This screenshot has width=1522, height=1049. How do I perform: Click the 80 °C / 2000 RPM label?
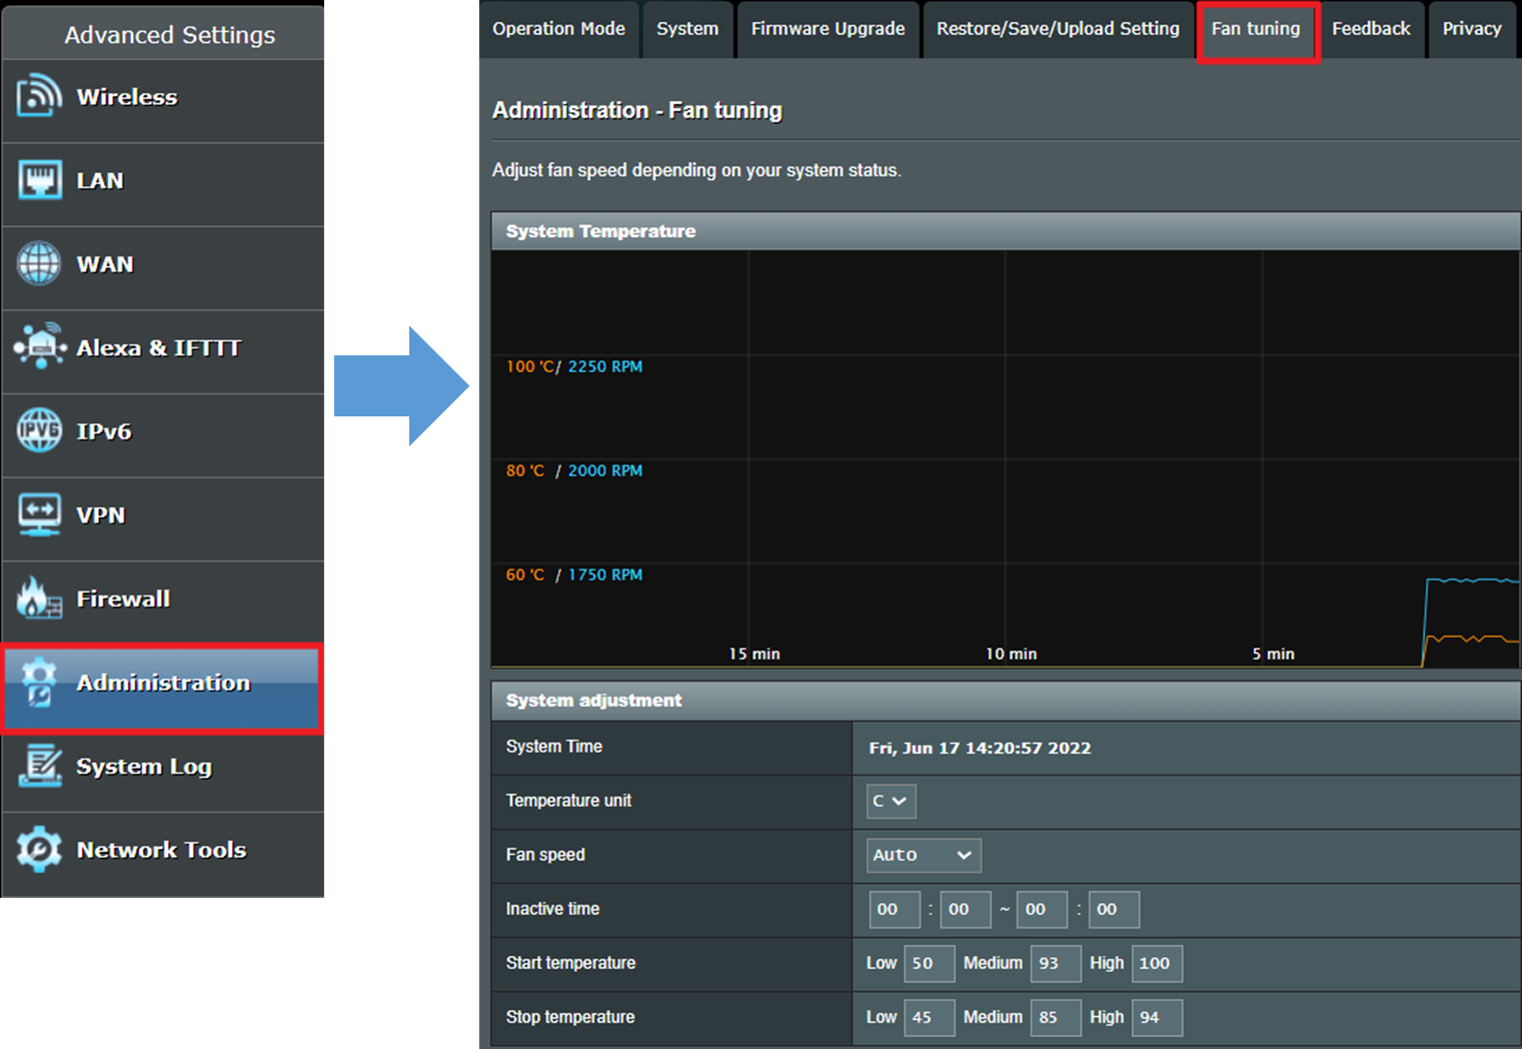[x=574, y=471]
